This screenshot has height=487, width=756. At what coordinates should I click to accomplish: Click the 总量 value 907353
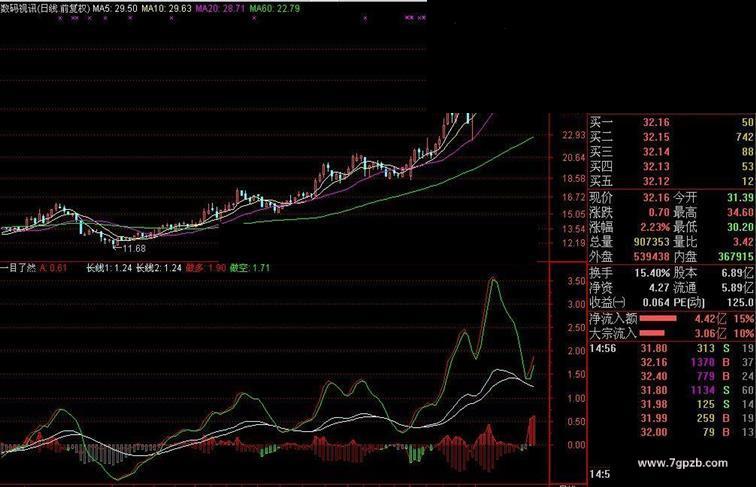pos(651,242)
